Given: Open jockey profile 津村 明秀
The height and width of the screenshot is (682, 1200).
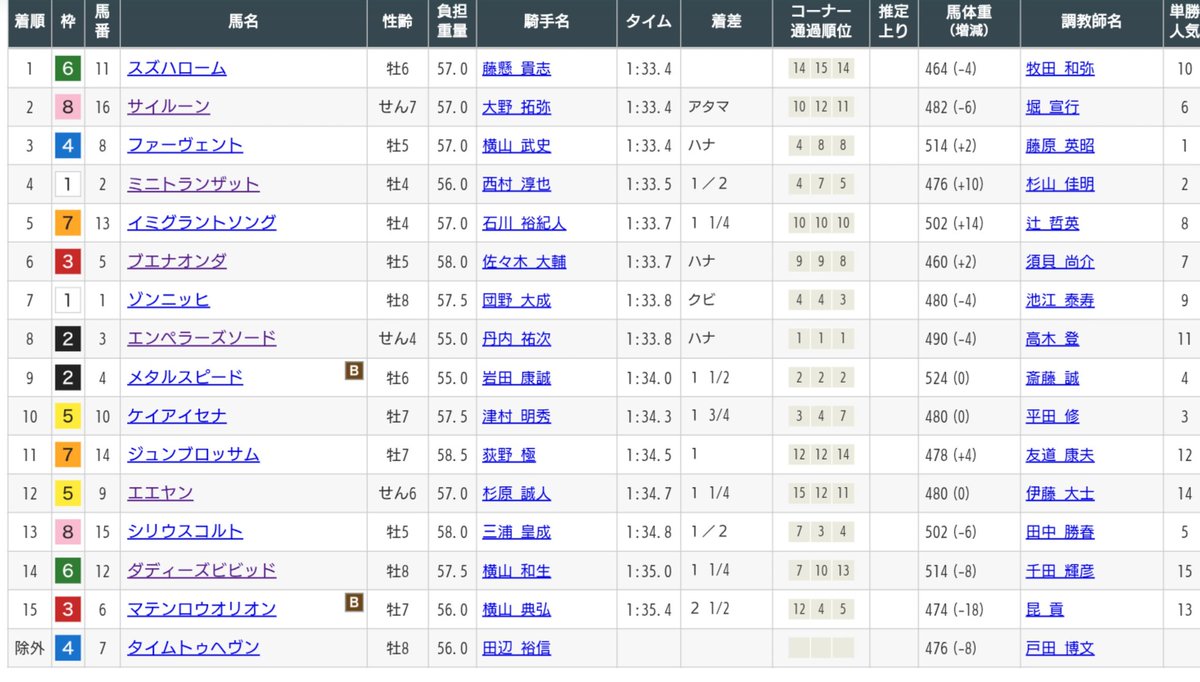Looking at the screenshot, I should (x=516, y=417).
